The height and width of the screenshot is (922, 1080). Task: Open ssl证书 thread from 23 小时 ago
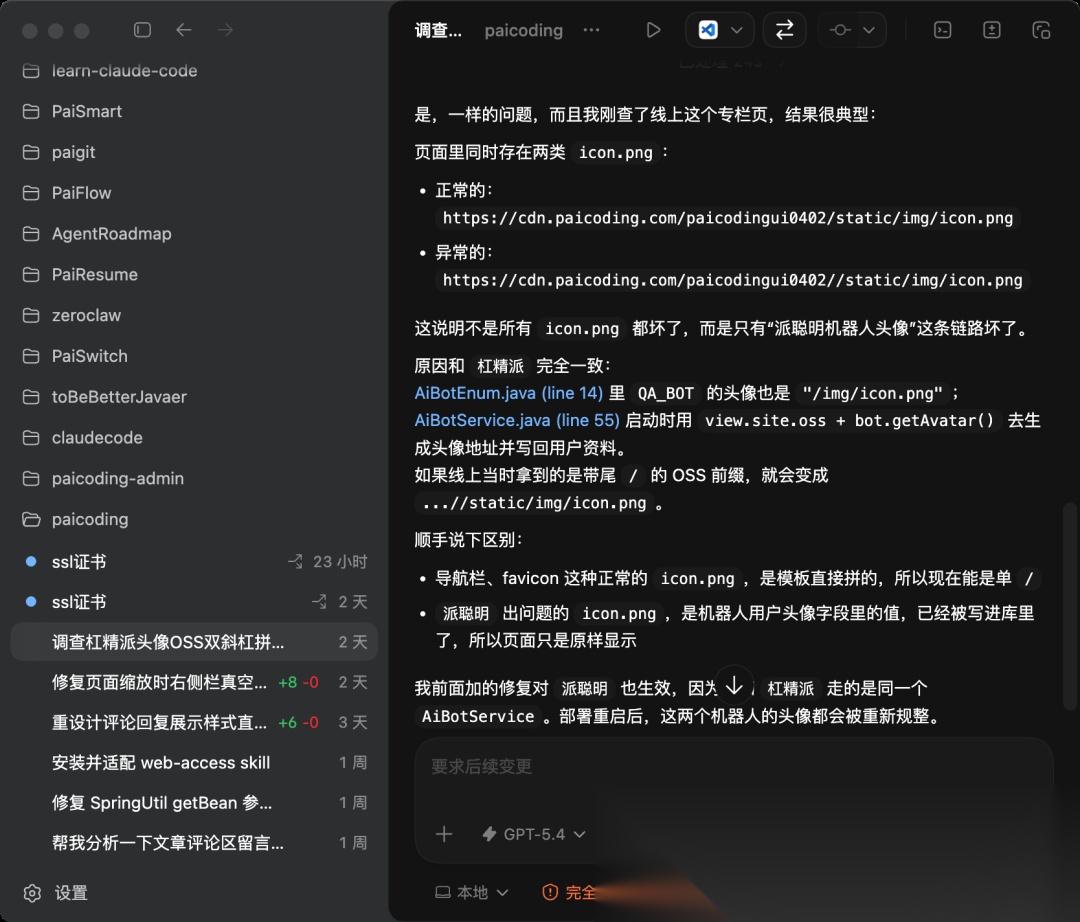[194, 561]
